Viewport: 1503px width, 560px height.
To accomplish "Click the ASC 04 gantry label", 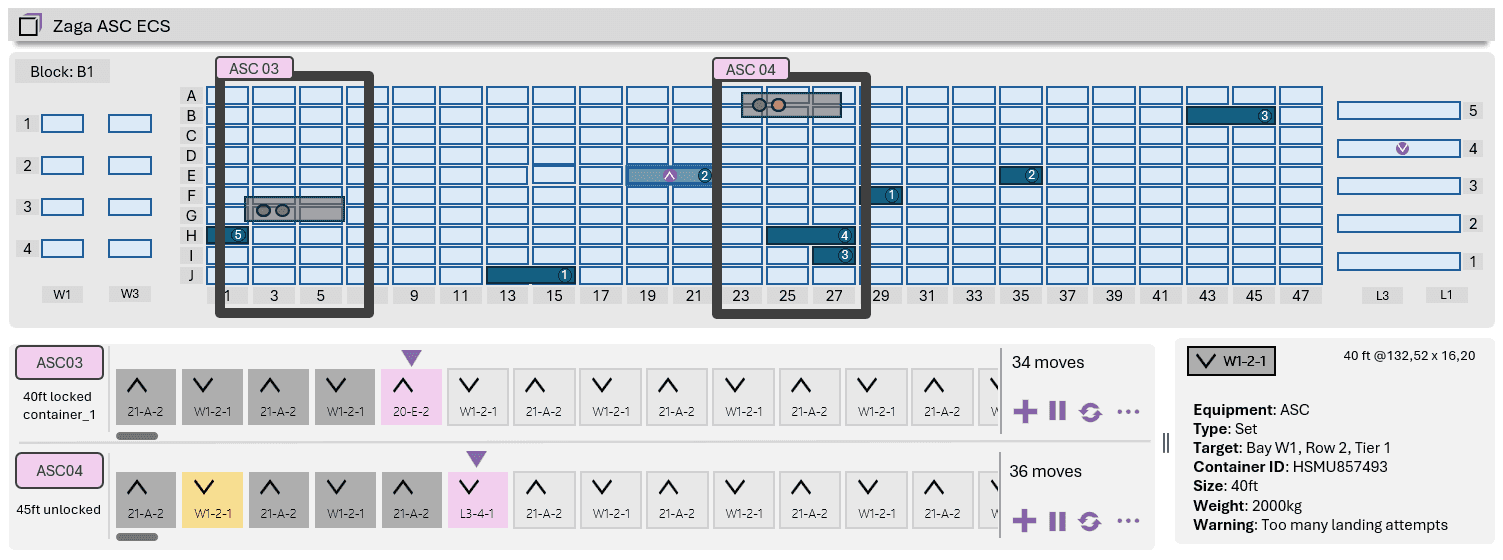I will pos(751,69).
